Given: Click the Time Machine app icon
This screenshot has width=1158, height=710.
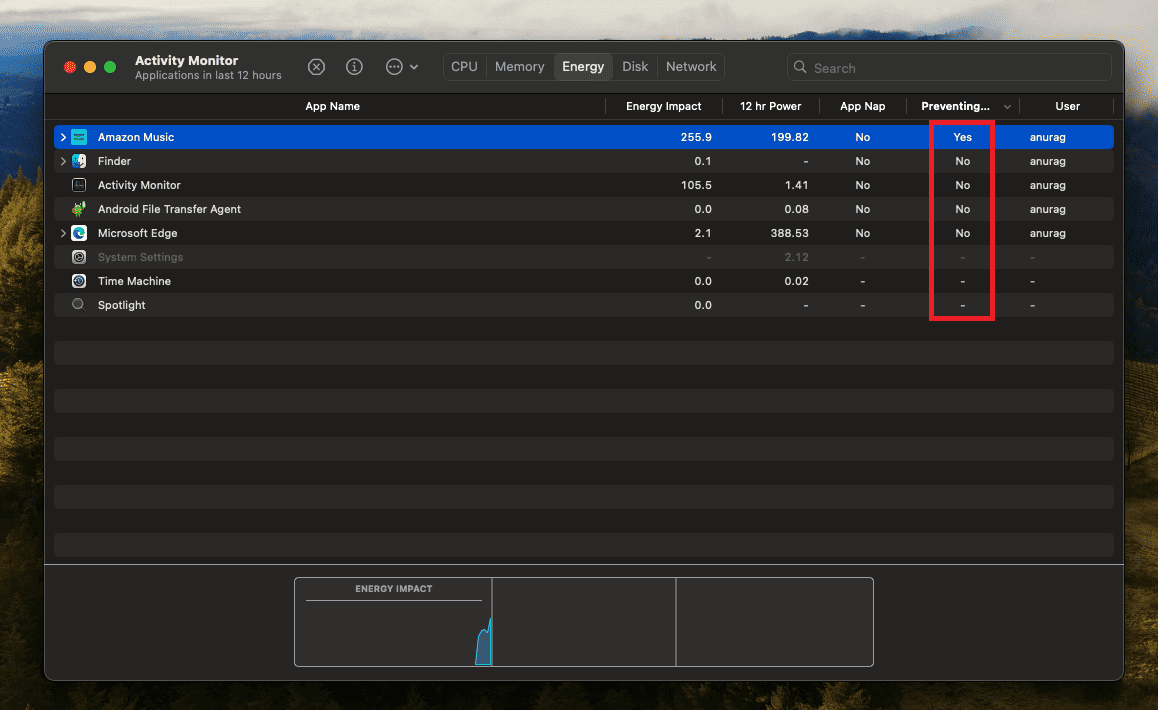Looking at the screenshot, I should point(79,281).
